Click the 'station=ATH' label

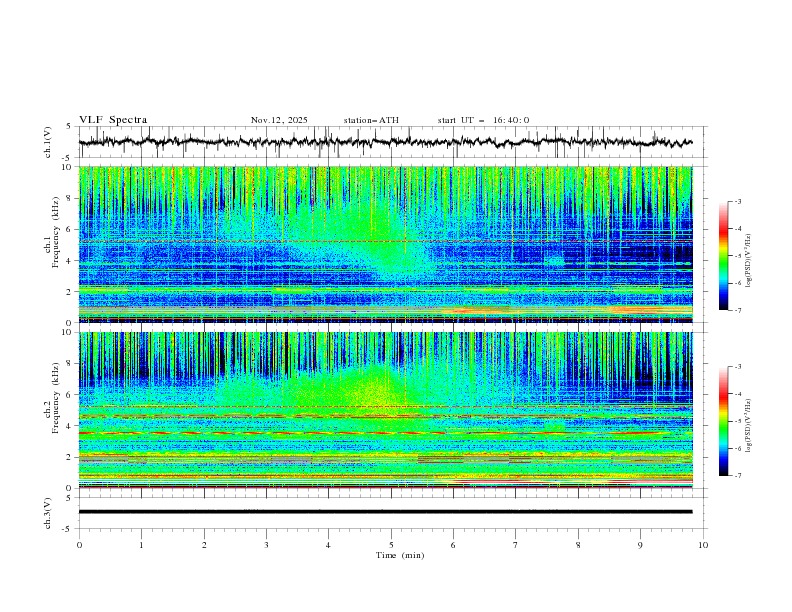coord(371,120)
